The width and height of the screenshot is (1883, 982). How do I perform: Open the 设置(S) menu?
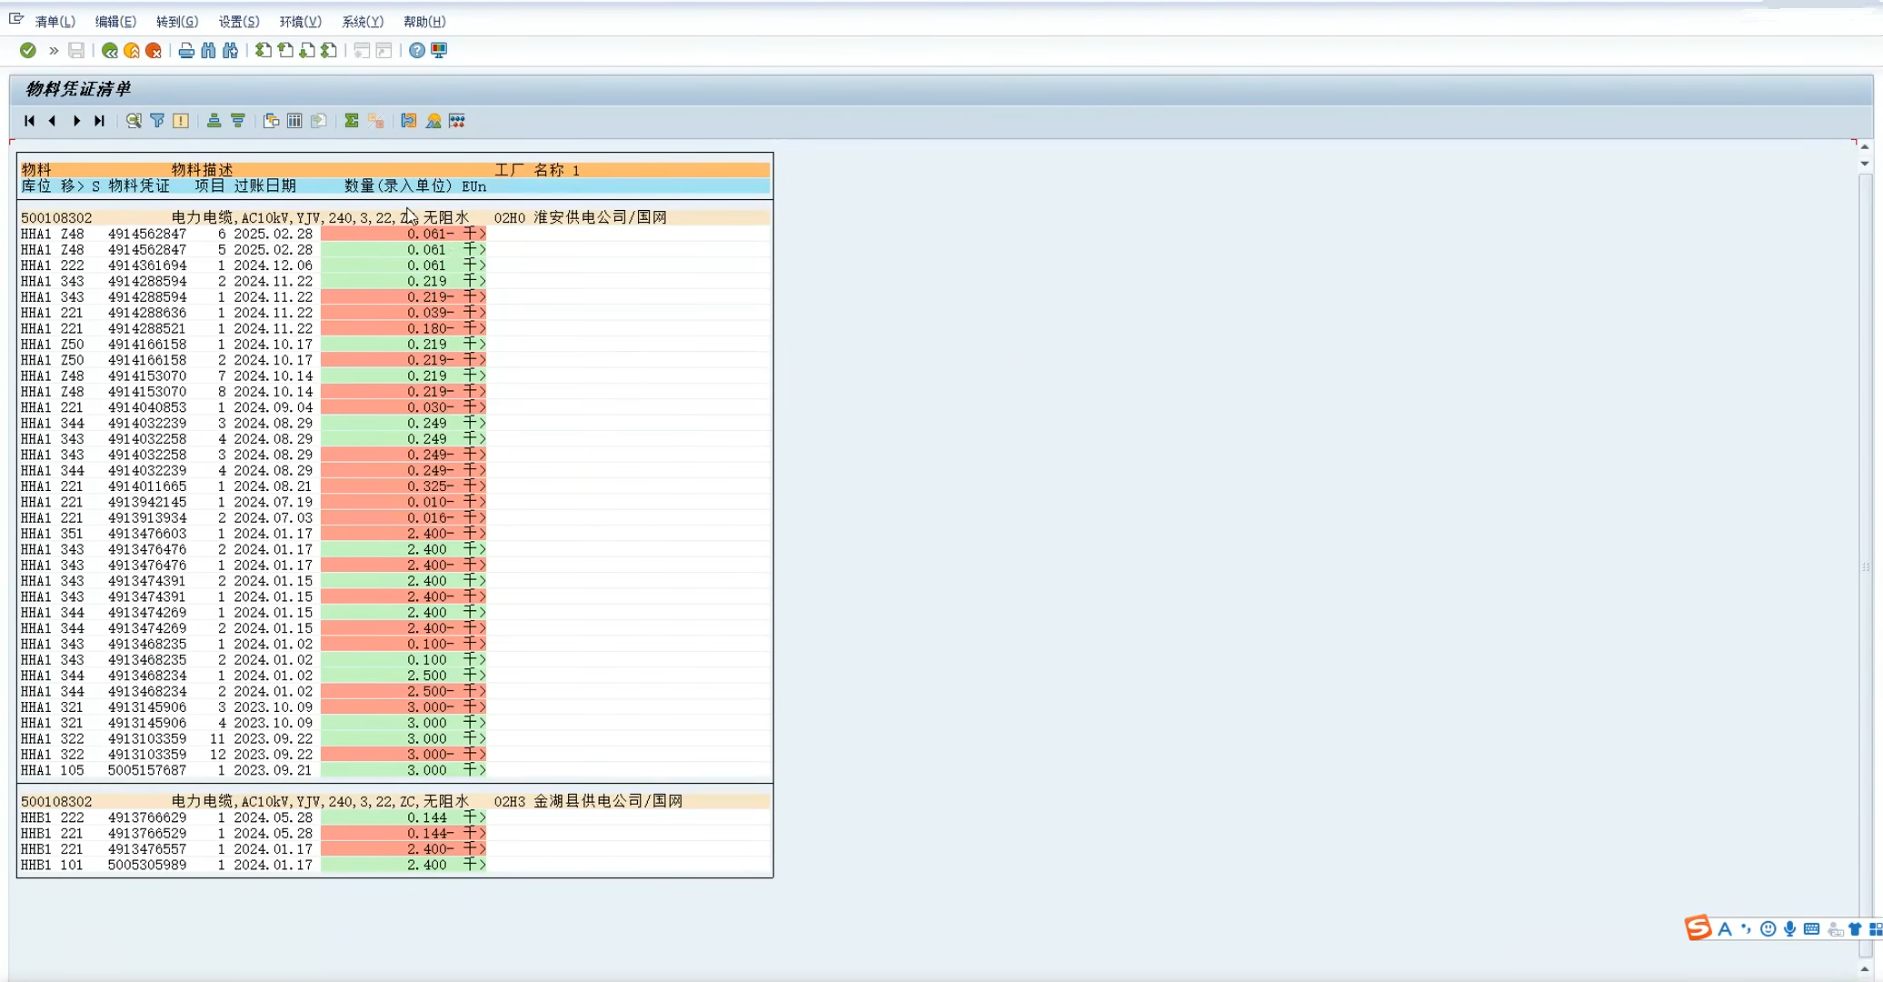tap(238, 21)
